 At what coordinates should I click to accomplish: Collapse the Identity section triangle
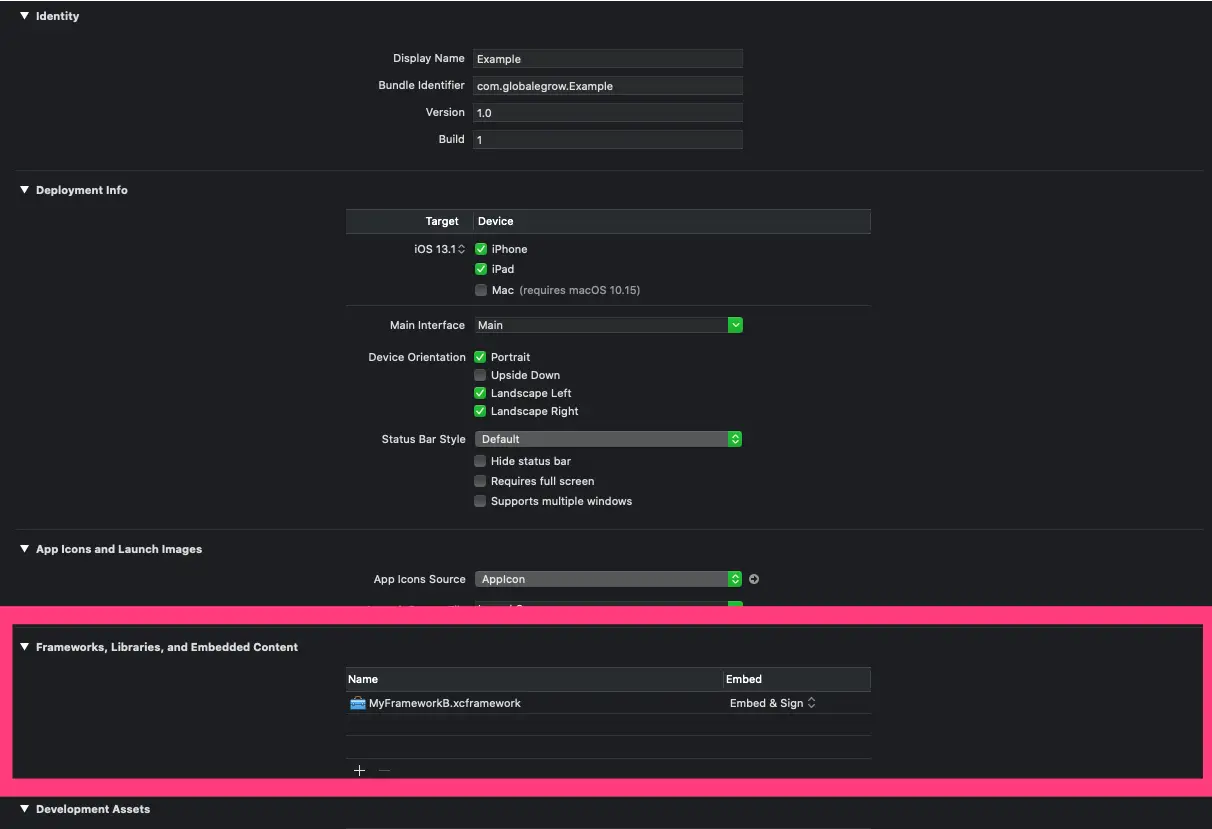click(x=25, y=16)
